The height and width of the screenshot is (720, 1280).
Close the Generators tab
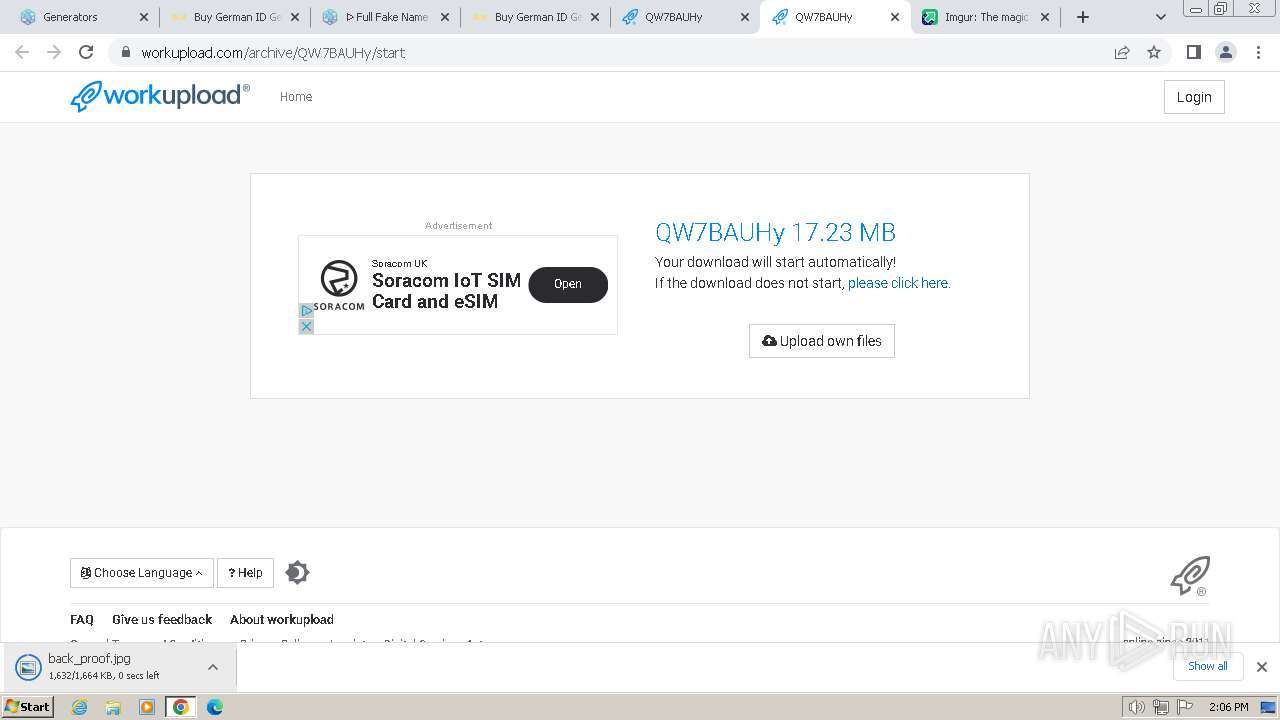coord(144,17)
